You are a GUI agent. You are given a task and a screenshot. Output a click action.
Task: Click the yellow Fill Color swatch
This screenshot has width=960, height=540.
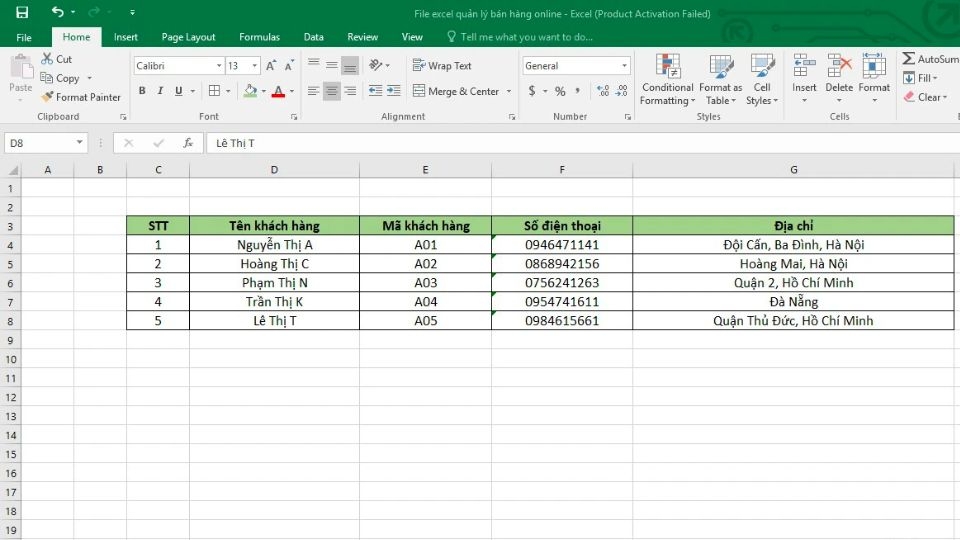[x=250, y=91]
